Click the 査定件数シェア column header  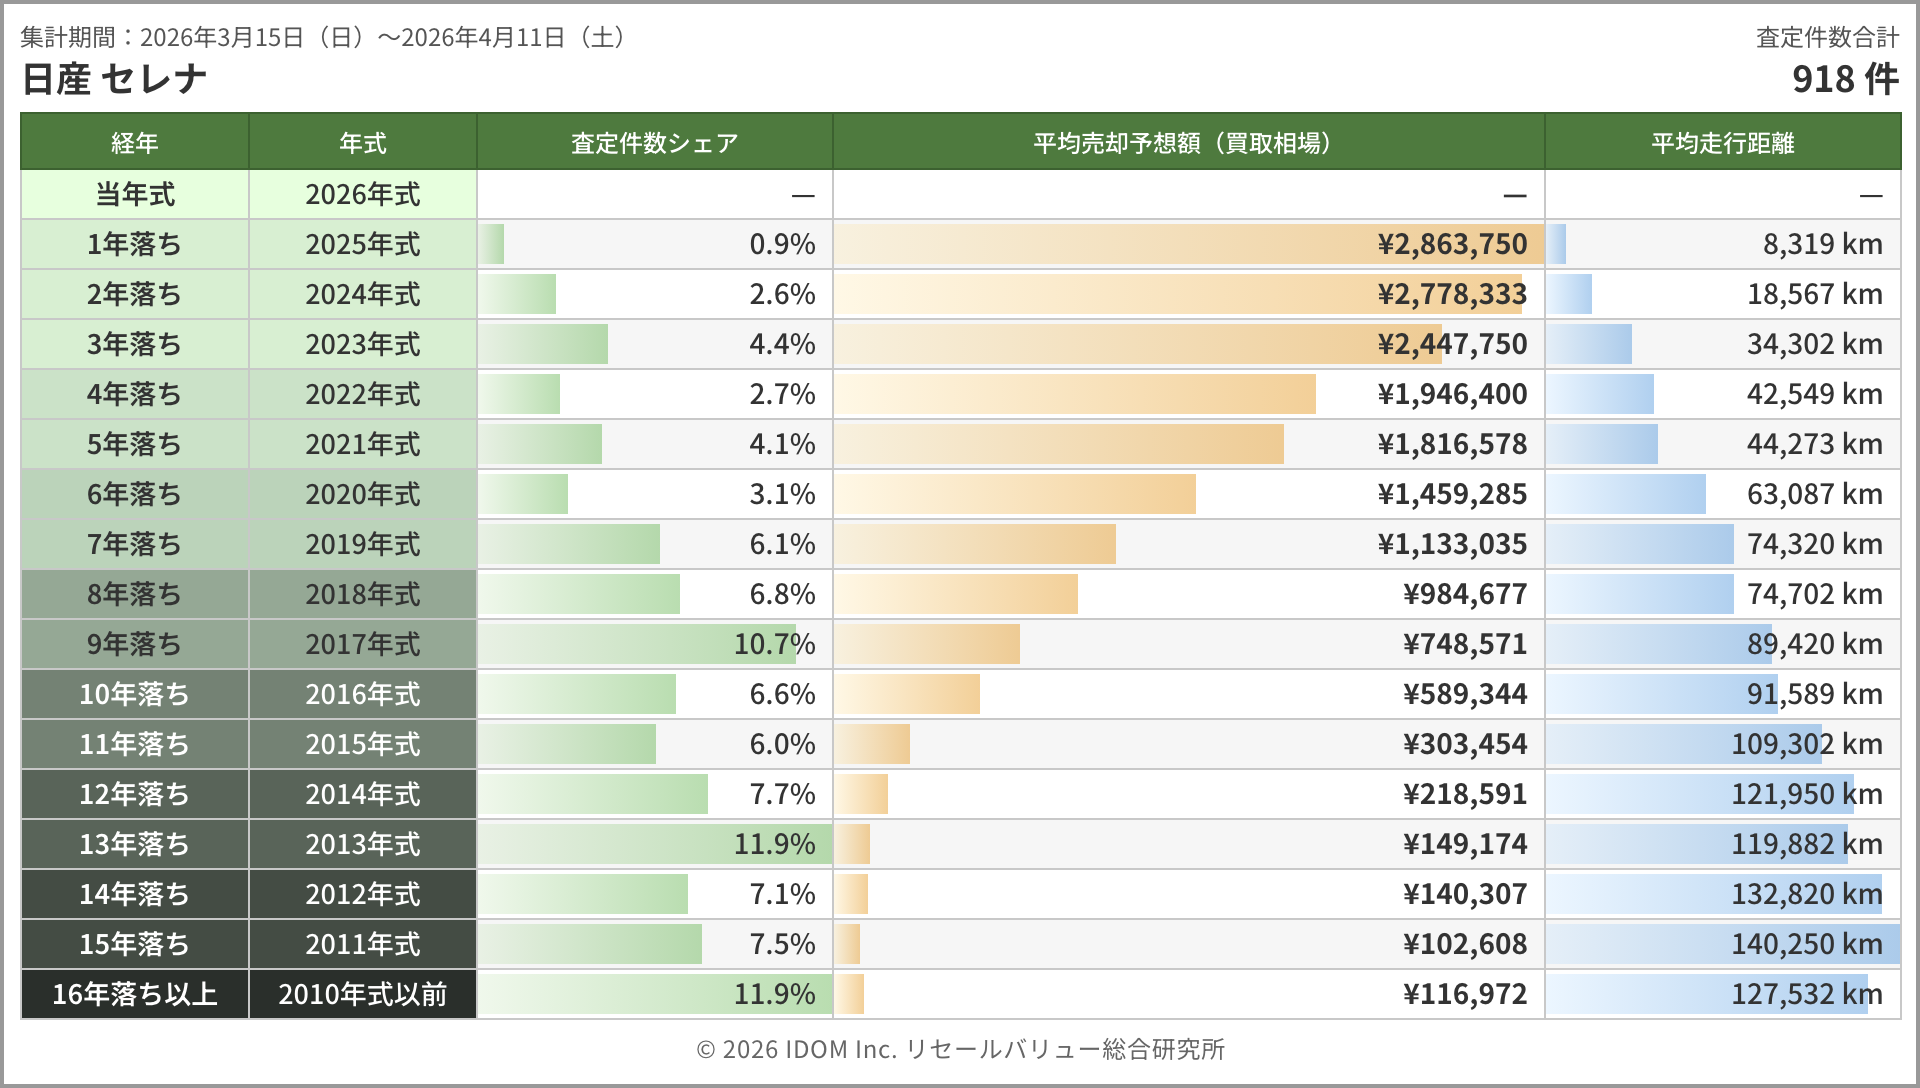(x=654, y=143)
